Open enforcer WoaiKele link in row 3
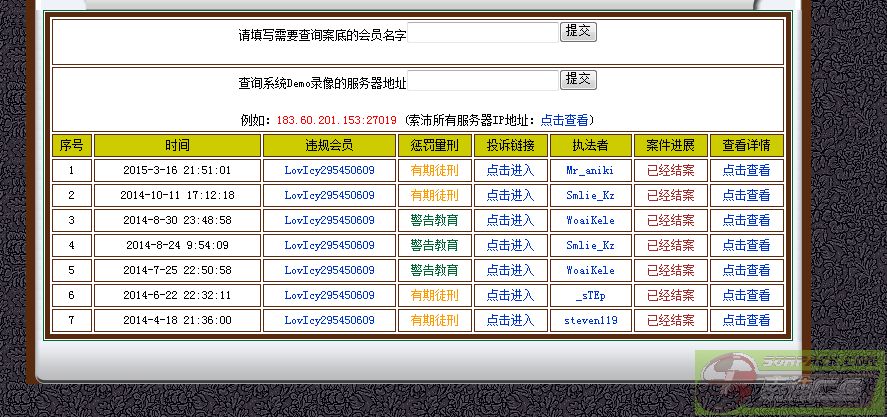The image size is (887, 417). pyautogui.click(x=590, y=220)
